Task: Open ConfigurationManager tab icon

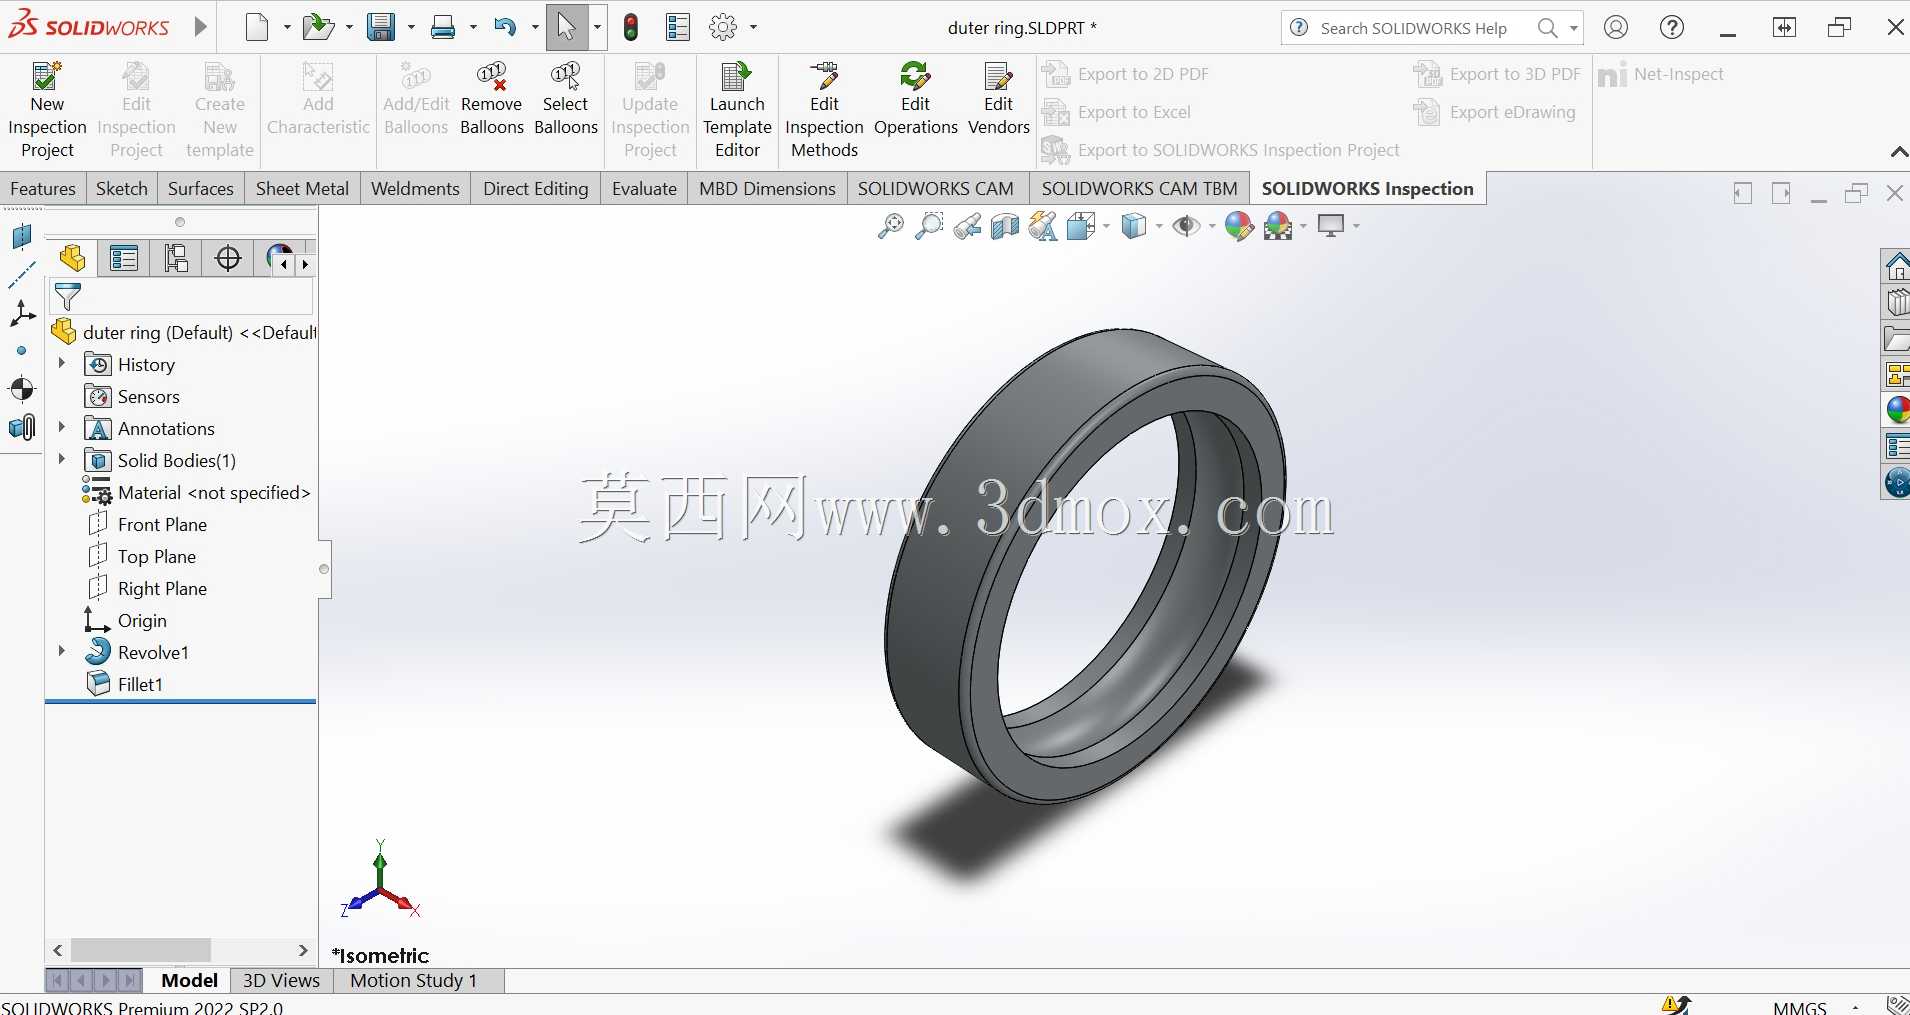Action: tap(176, 259)
